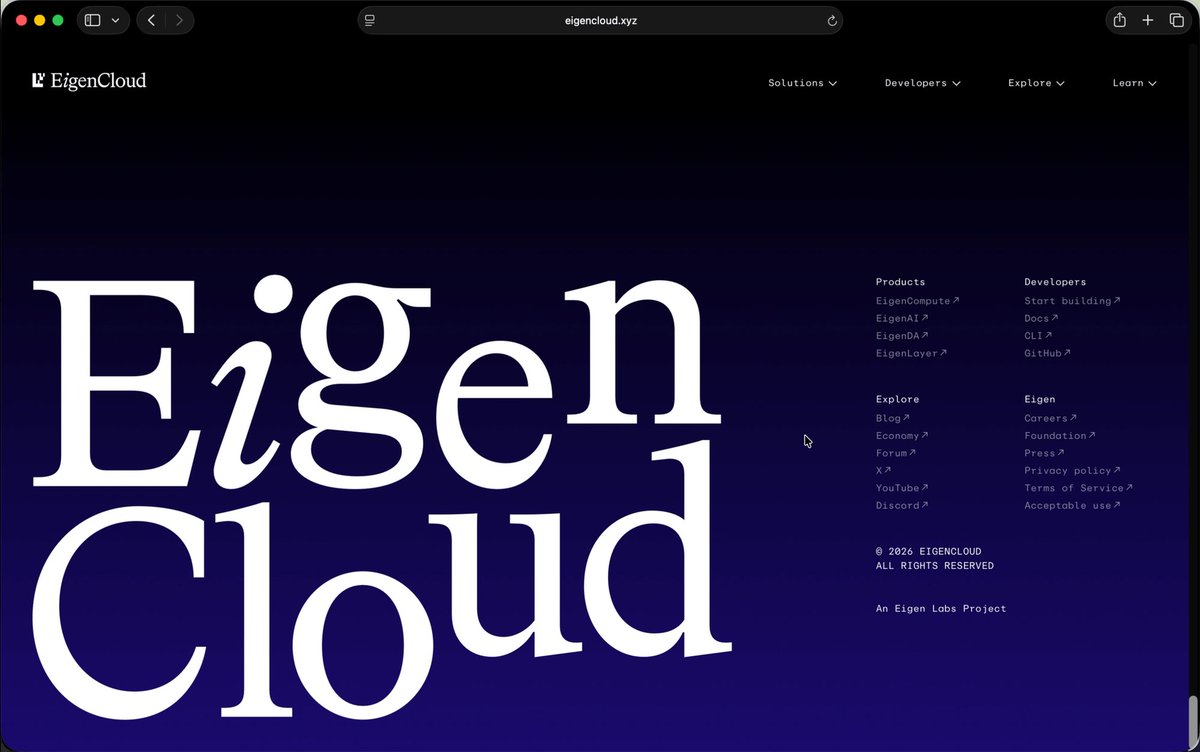Open the GitHub link
This screenshot has width=1200, height=752.
click(x=1047, y=353)
